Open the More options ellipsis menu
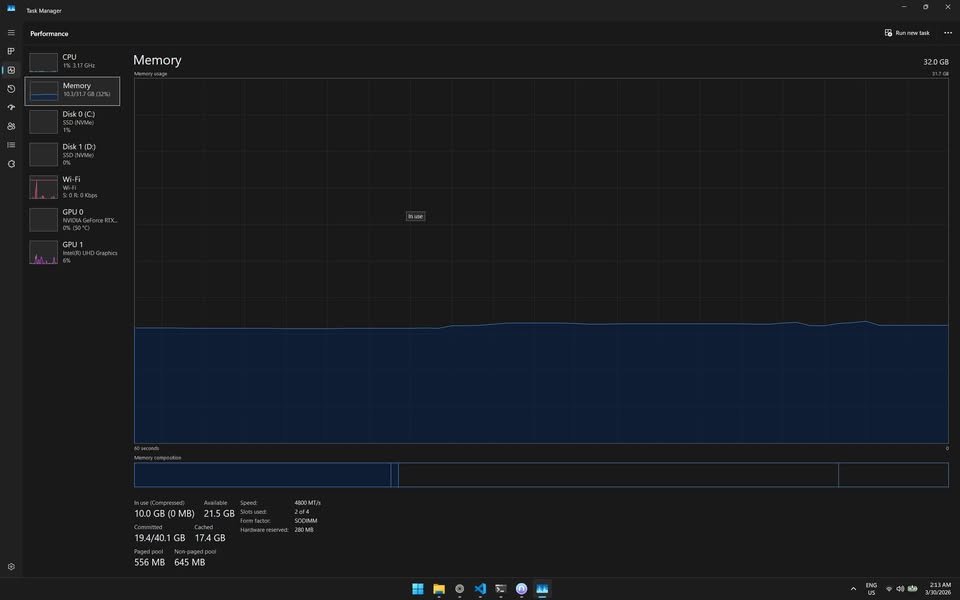 coord(947,32)
